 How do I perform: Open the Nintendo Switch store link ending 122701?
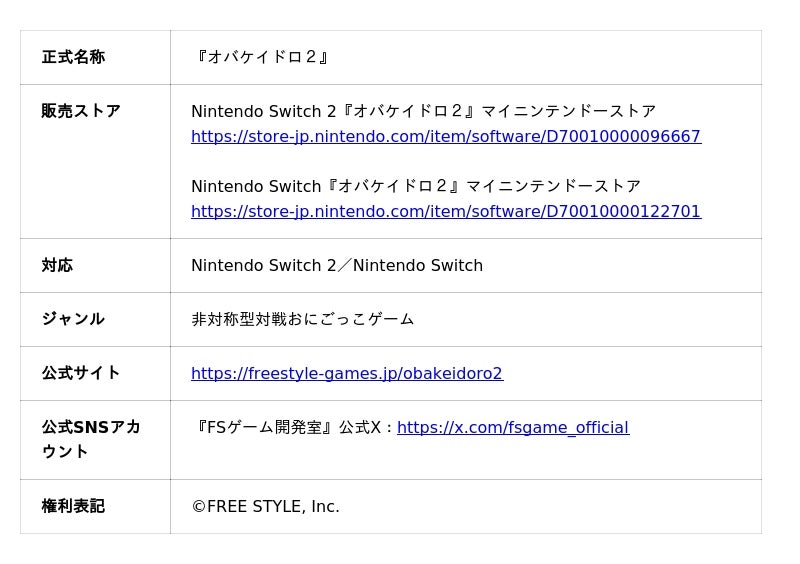pyautogui.click(x=446, y=211)
